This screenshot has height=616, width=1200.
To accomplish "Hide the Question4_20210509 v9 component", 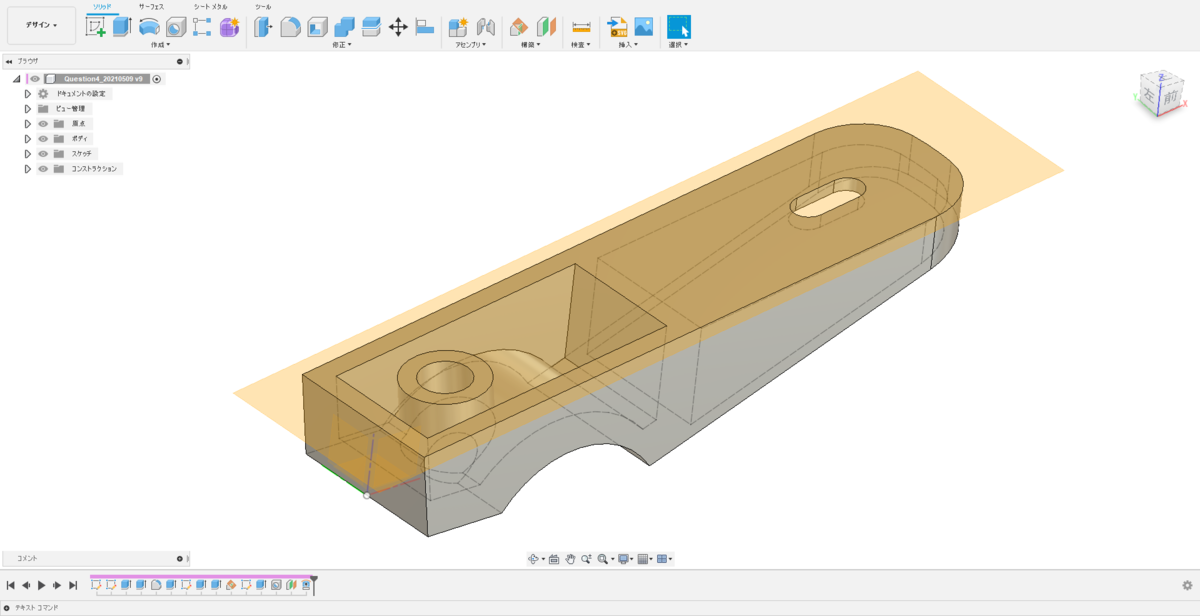I will pyautogui.click(x=35, y=78).
